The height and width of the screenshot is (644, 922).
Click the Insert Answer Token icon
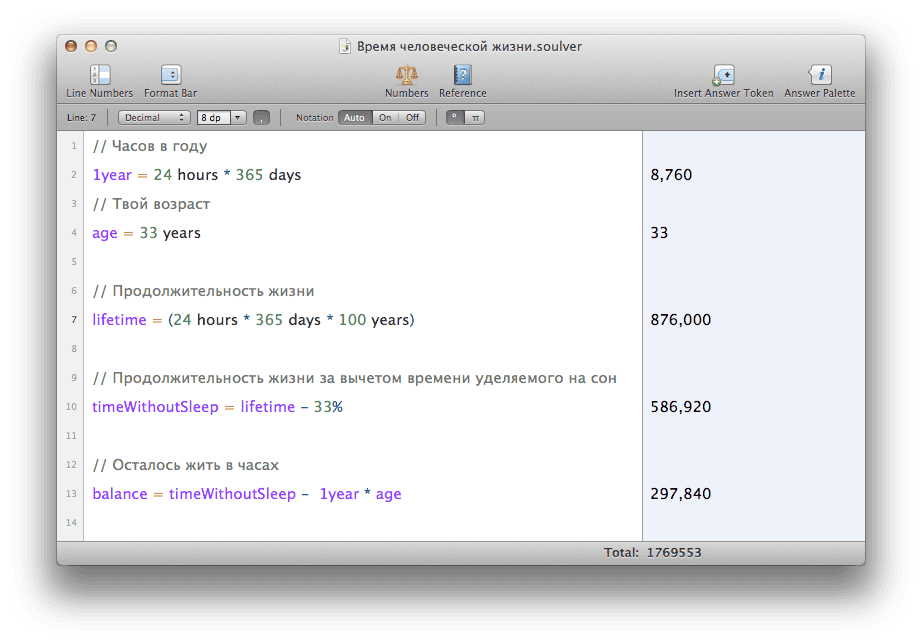point(723,75)
